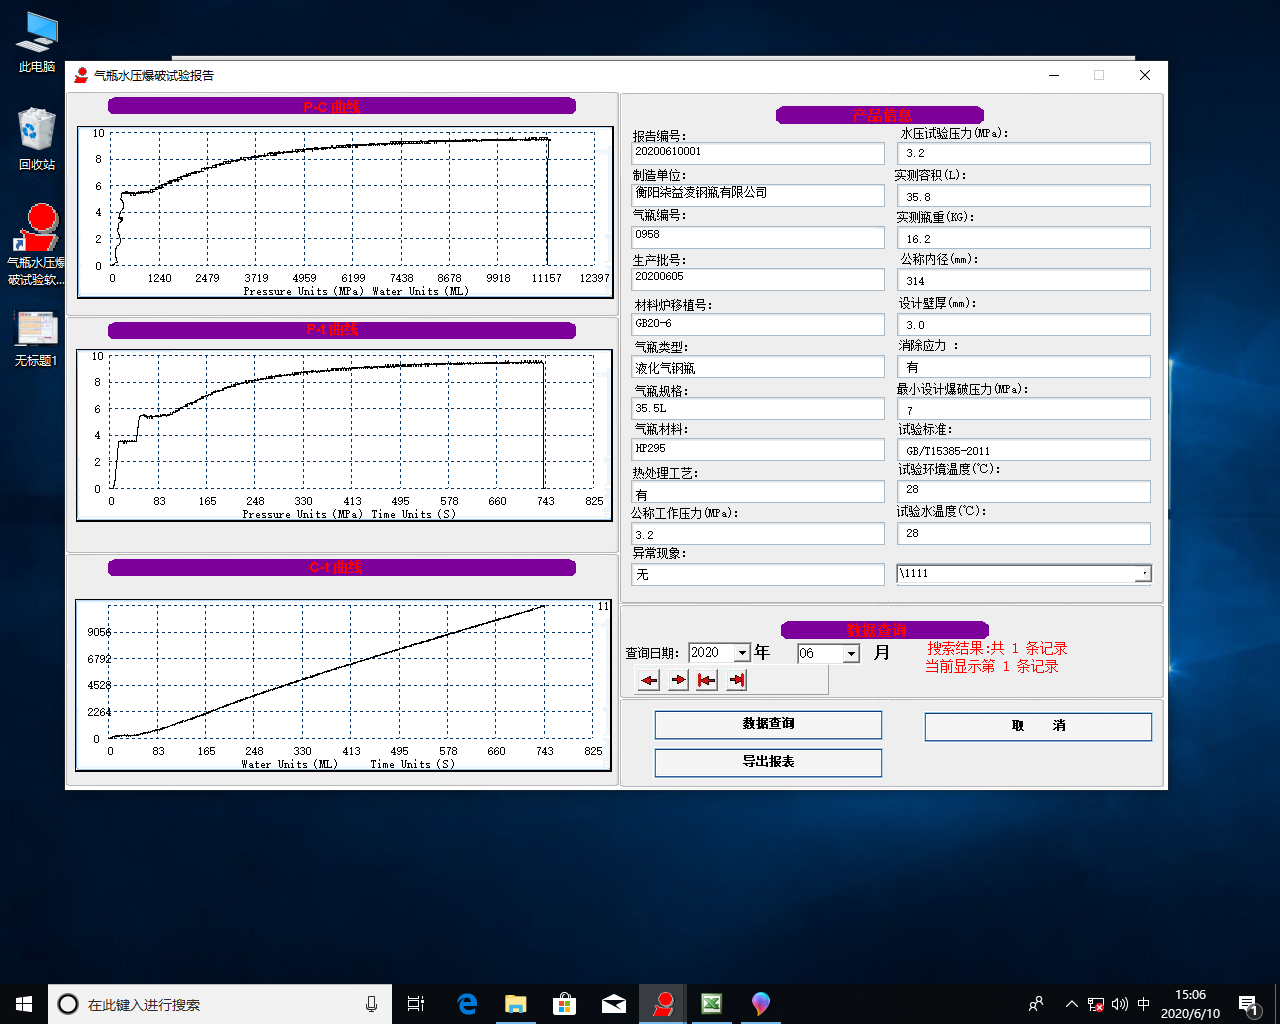Click the 数据查询 purple header
This screenshot has width=1280, height=1024.
click(885, 630)
